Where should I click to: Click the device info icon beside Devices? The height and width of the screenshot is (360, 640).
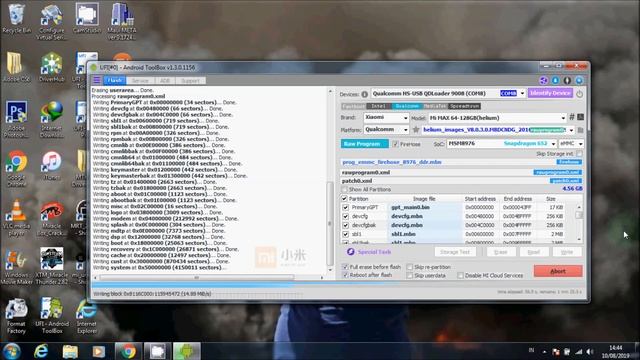click(x=364, y=94)
